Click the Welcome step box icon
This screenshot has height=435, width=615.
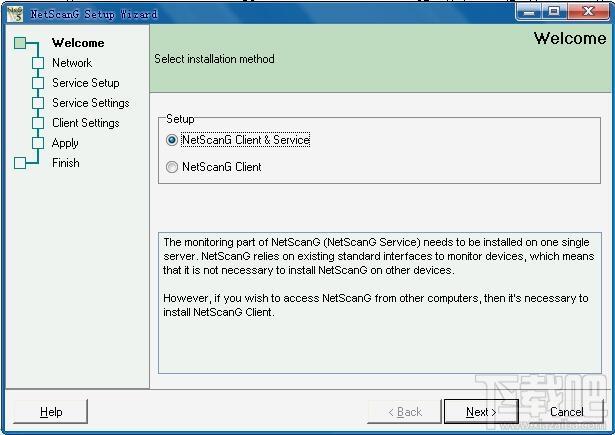click(x=20, y=43)
